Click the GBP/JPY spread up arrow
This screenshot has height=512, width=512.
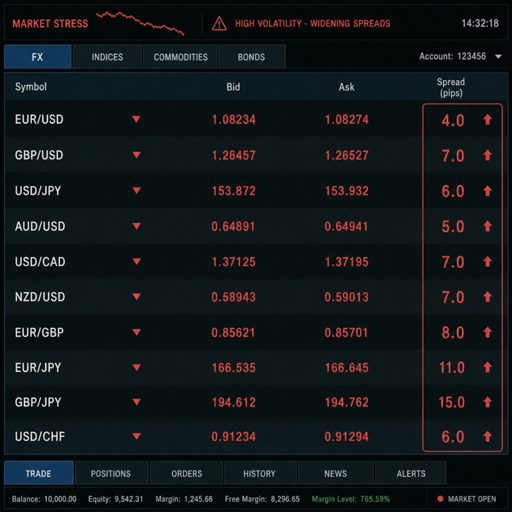pos(487,402)
